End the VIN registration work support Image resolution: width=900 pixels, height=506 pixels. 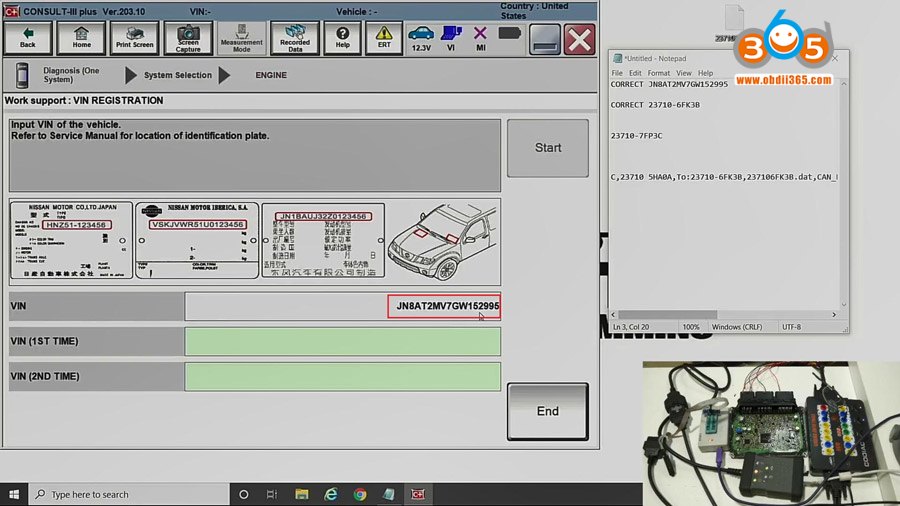pos(548,411)
